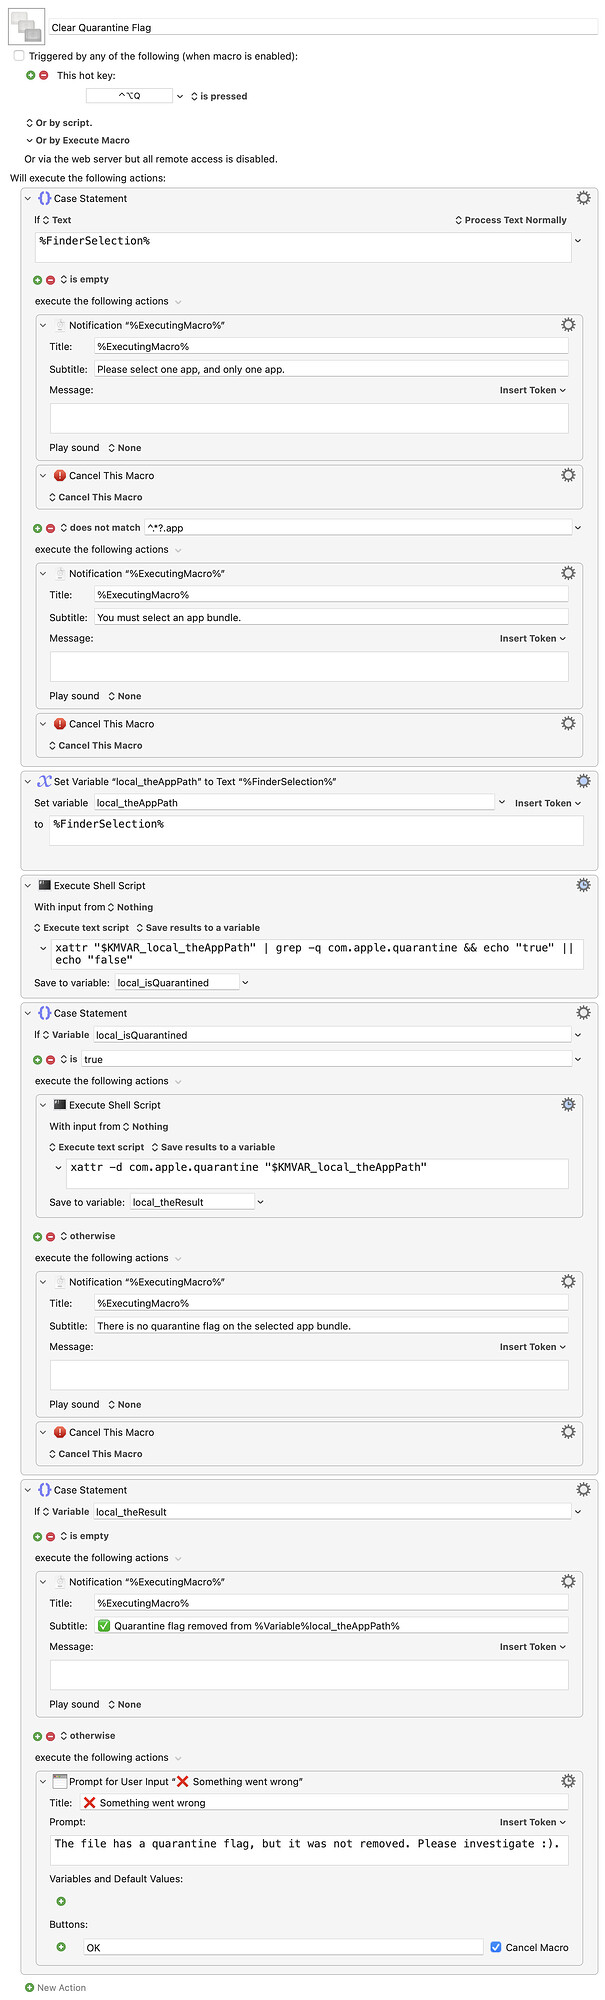
Task: Click the Notification action icon for first notification
Action: [x=61, y=325]
